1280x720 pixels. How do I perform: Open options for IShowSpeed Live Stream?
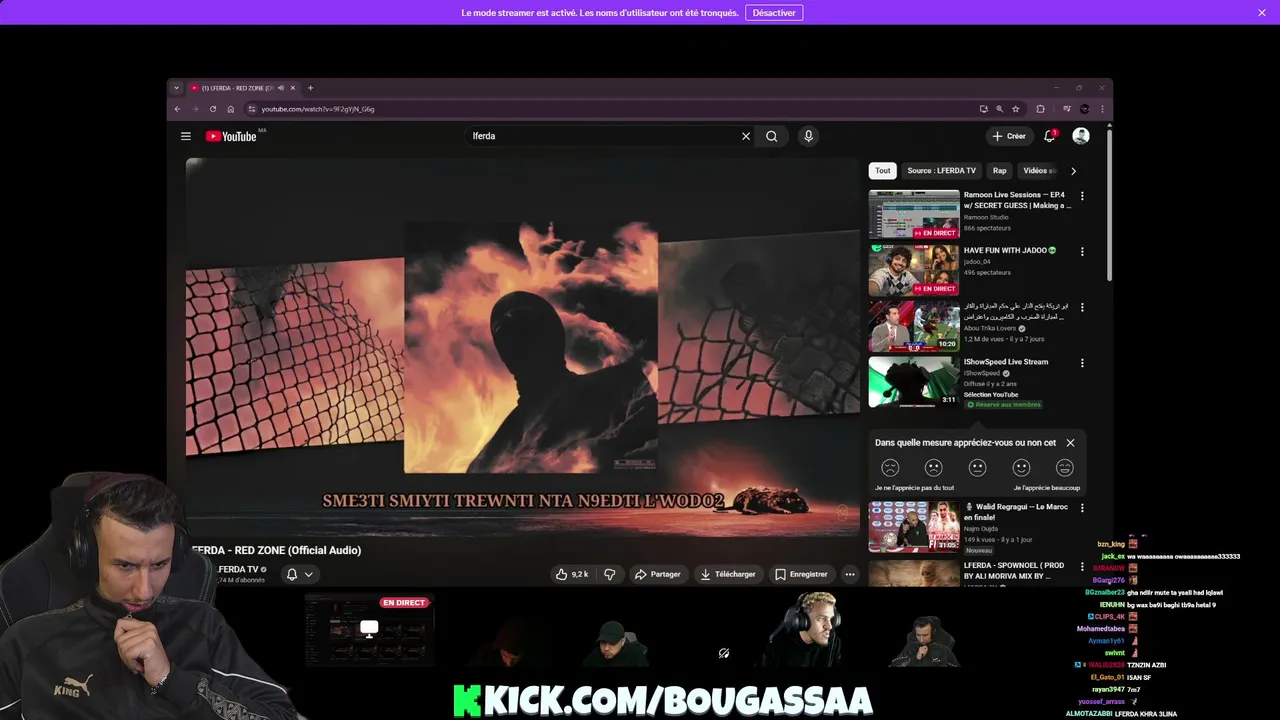[1082, 363]
